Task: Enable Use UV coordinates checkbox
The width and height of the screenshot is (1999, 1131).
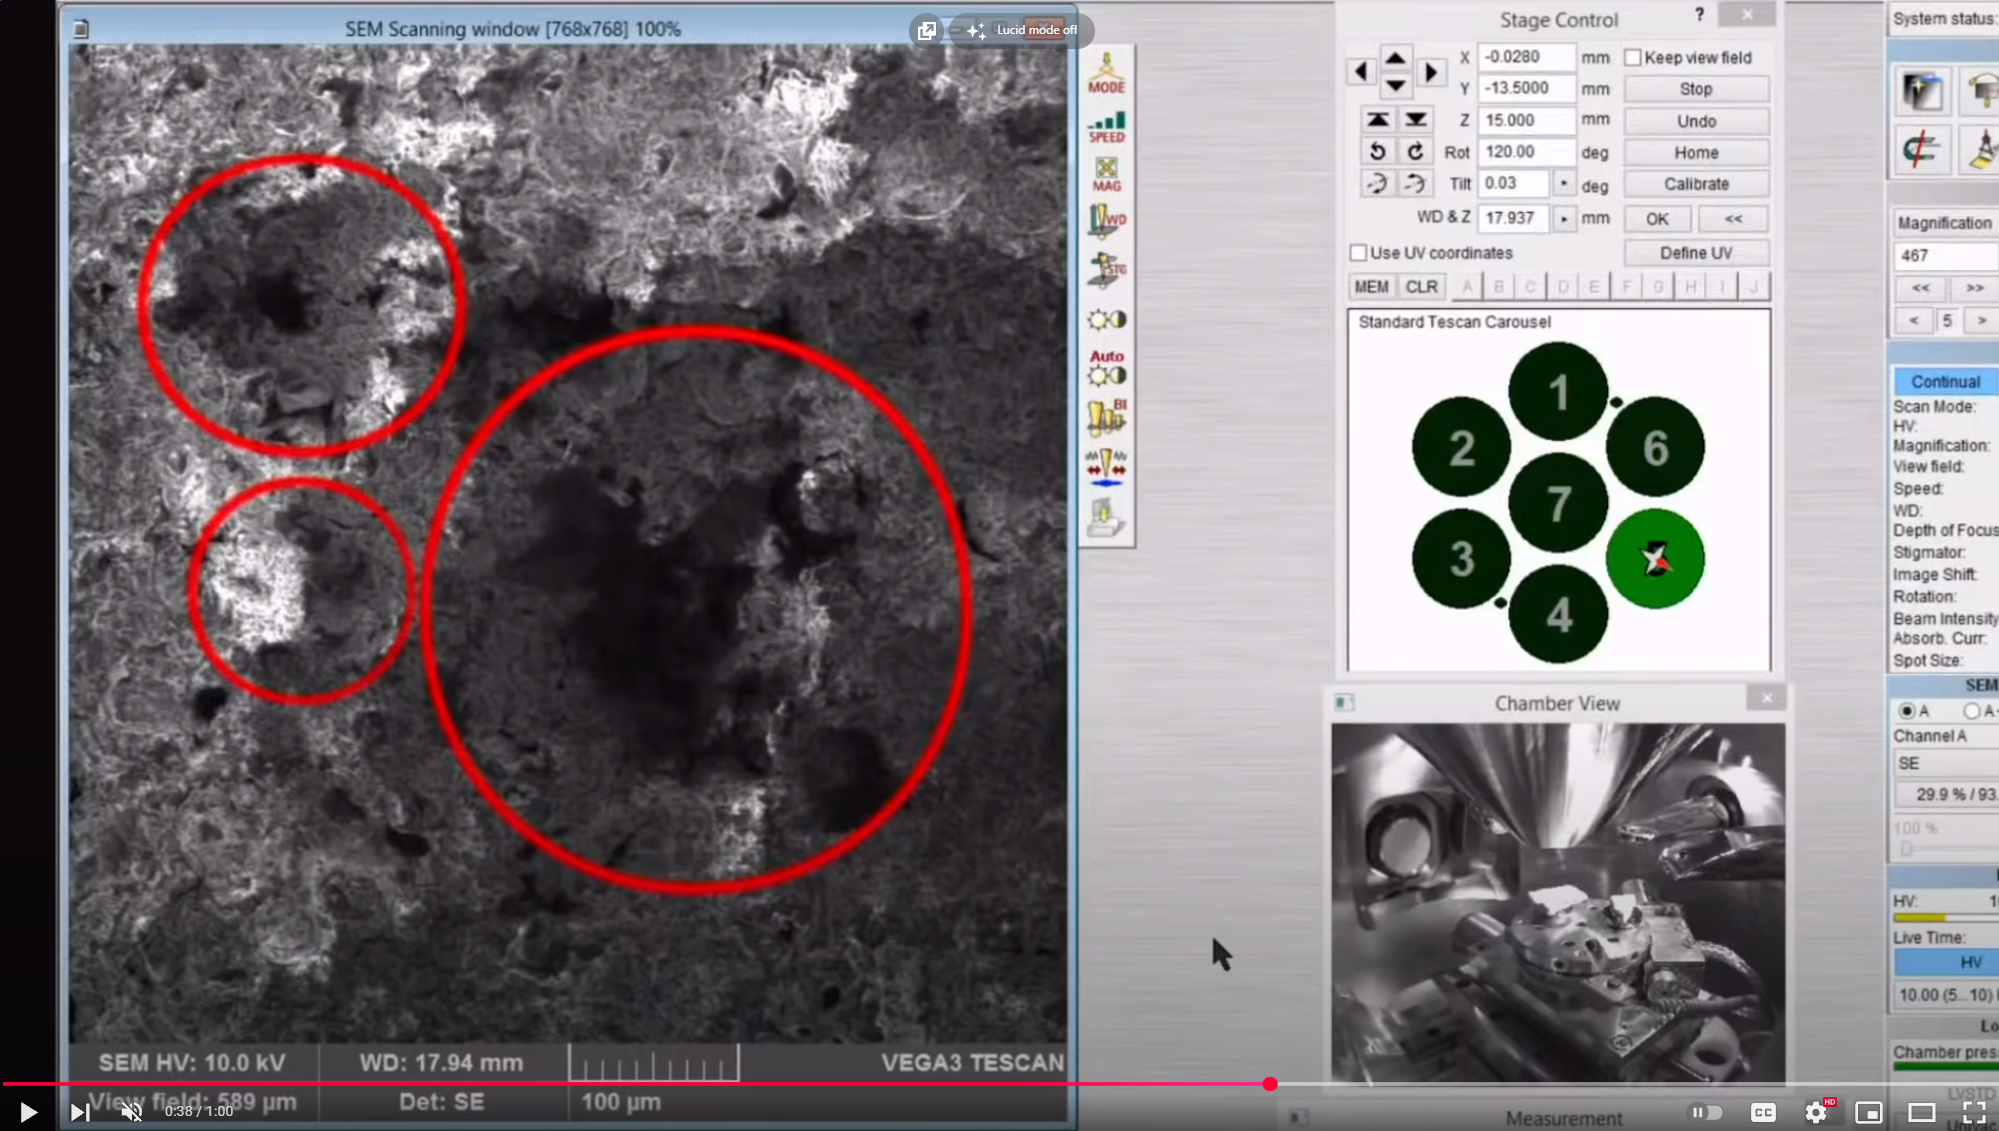Action: (x=1358, y=253)
